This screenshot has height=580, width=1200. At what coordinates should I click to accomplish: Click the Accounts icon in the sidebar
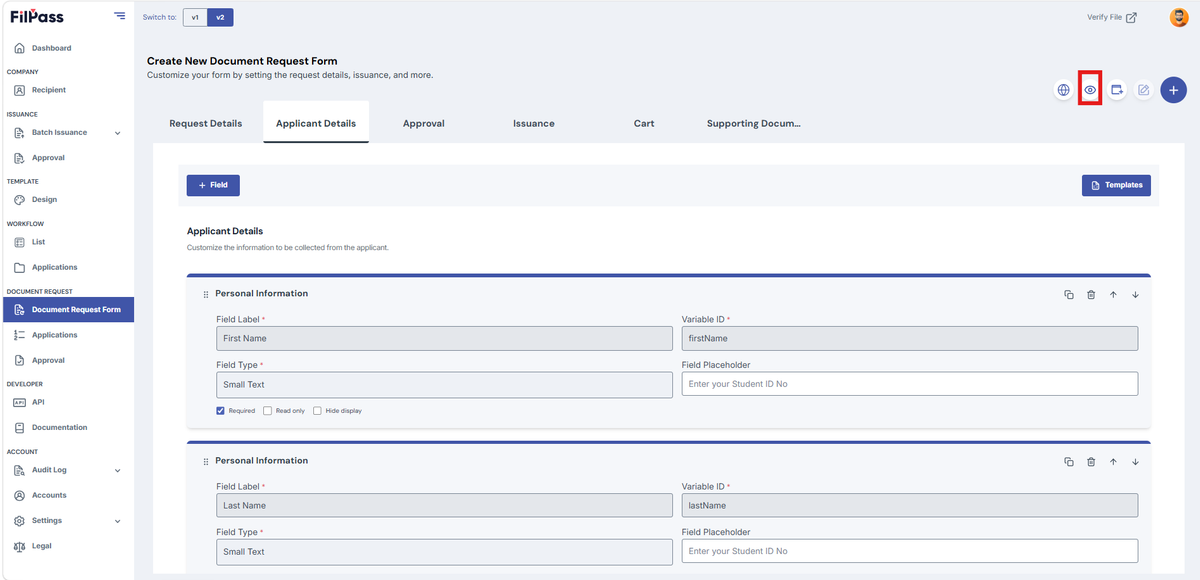20,495
